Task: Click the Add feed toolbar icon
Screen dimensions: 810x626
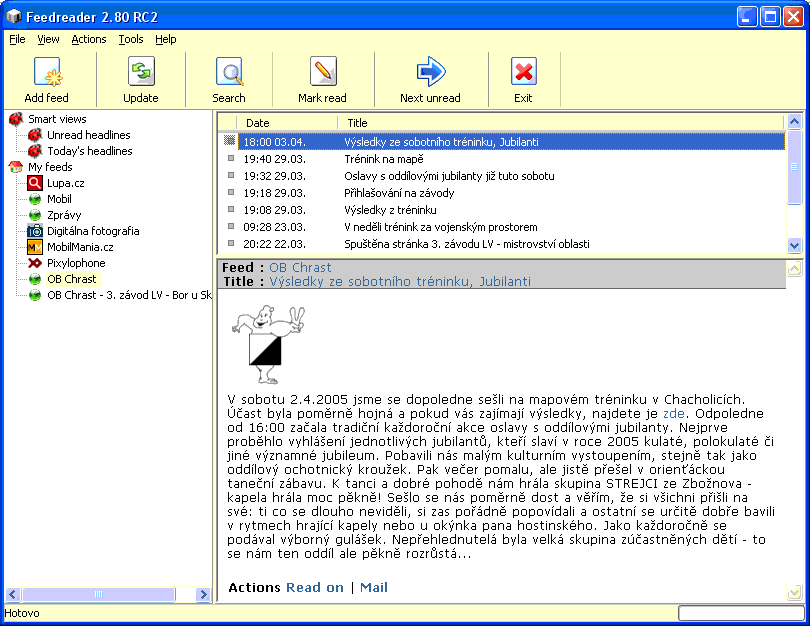Action: tap(47, 72)
